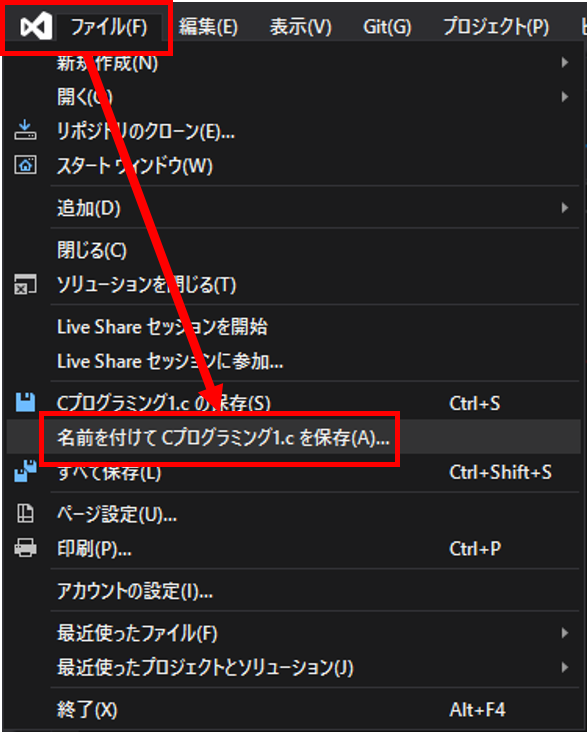Image resolution: width=587 pixels, height=732 pixels.
Task: Select Live Share セッションを開始
Action: [163, 327]
